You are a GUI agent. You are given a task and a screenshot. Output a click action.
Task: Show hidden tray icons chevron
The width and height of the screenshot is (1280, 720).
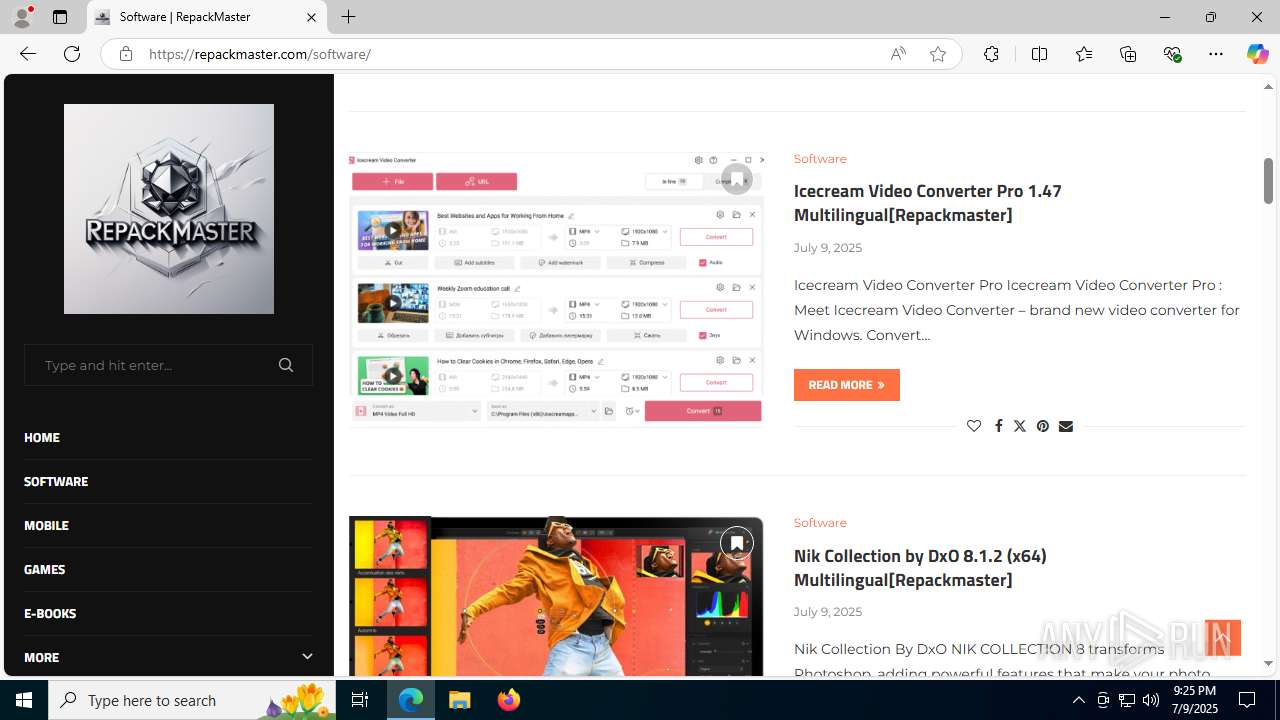pyautogui.click(x=1078, y=700)
